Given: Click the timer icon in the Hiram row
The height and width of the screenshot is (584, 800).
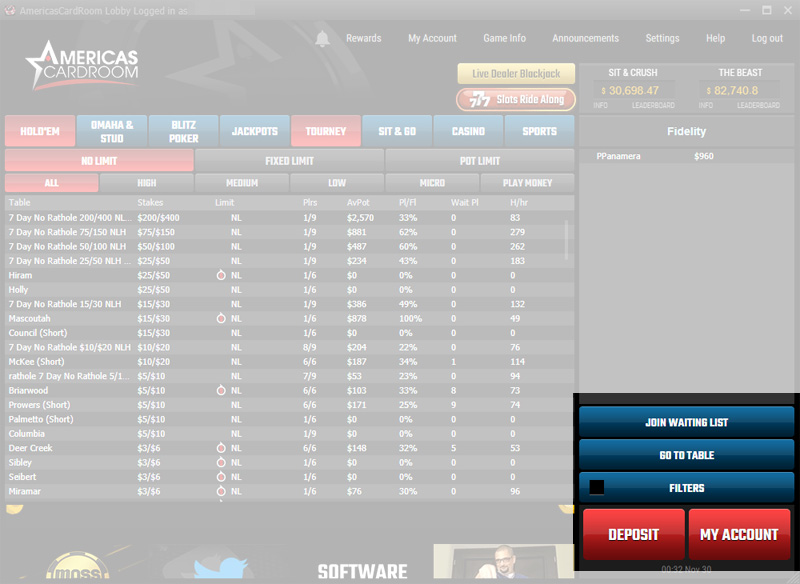Looking at the screenshot, I should (221, 275).
